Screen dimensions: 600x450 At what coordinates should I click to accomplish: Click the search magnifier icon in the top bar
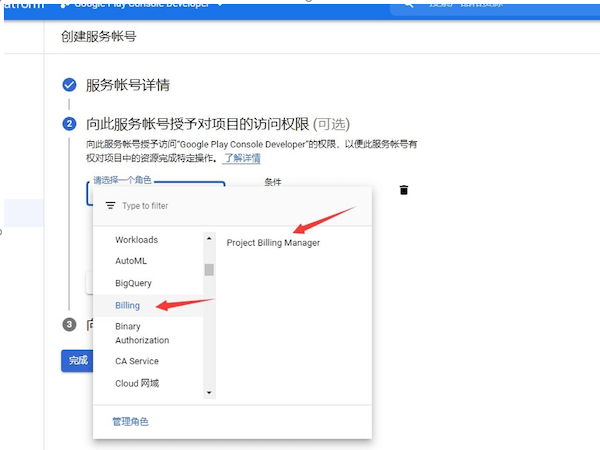408,5
